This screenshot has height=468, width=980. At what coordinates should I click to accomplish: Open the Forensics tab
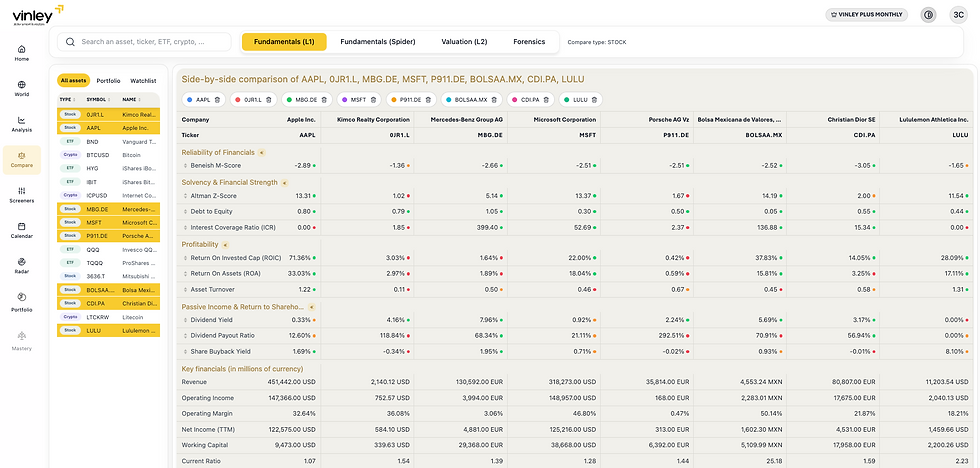pos(529,42)
